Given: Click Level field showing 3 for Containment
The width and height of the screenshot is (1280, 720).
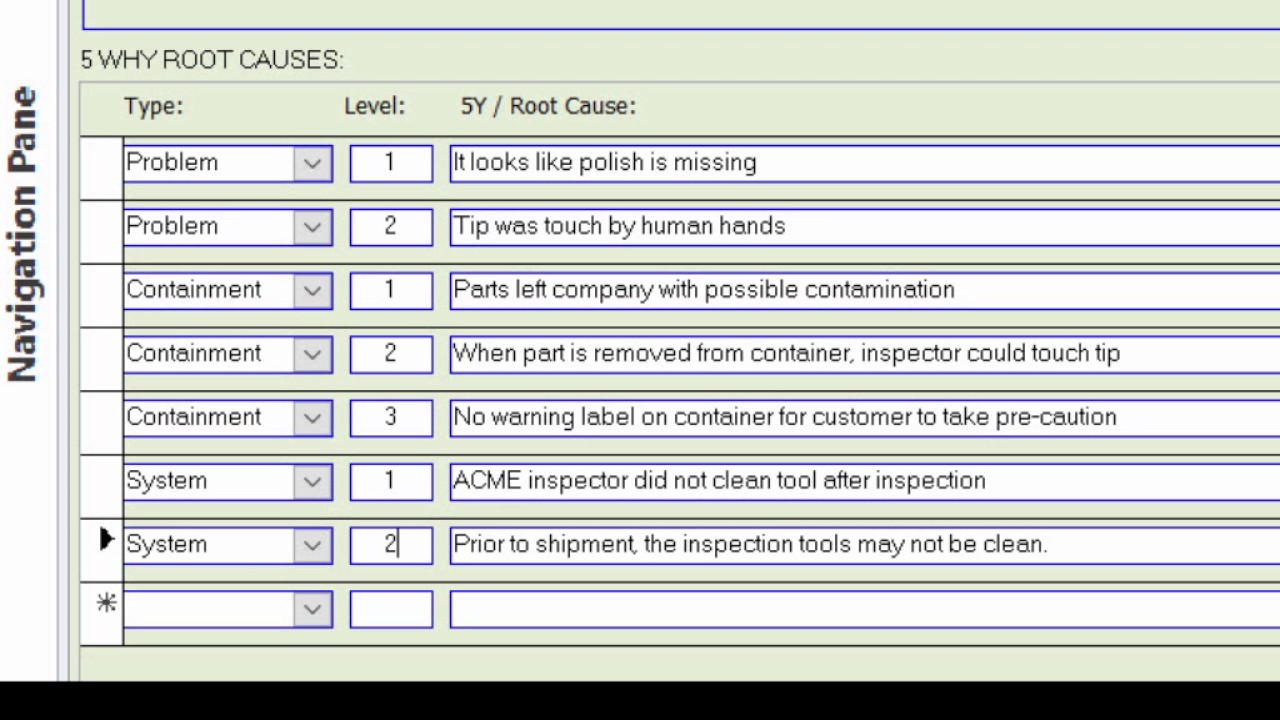Looking at the screenshot, I should click(x=391, y=418).
